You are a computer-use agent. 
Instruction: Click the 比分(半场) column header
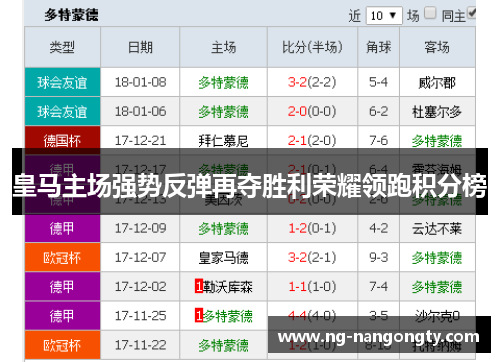tap(312, 47)
